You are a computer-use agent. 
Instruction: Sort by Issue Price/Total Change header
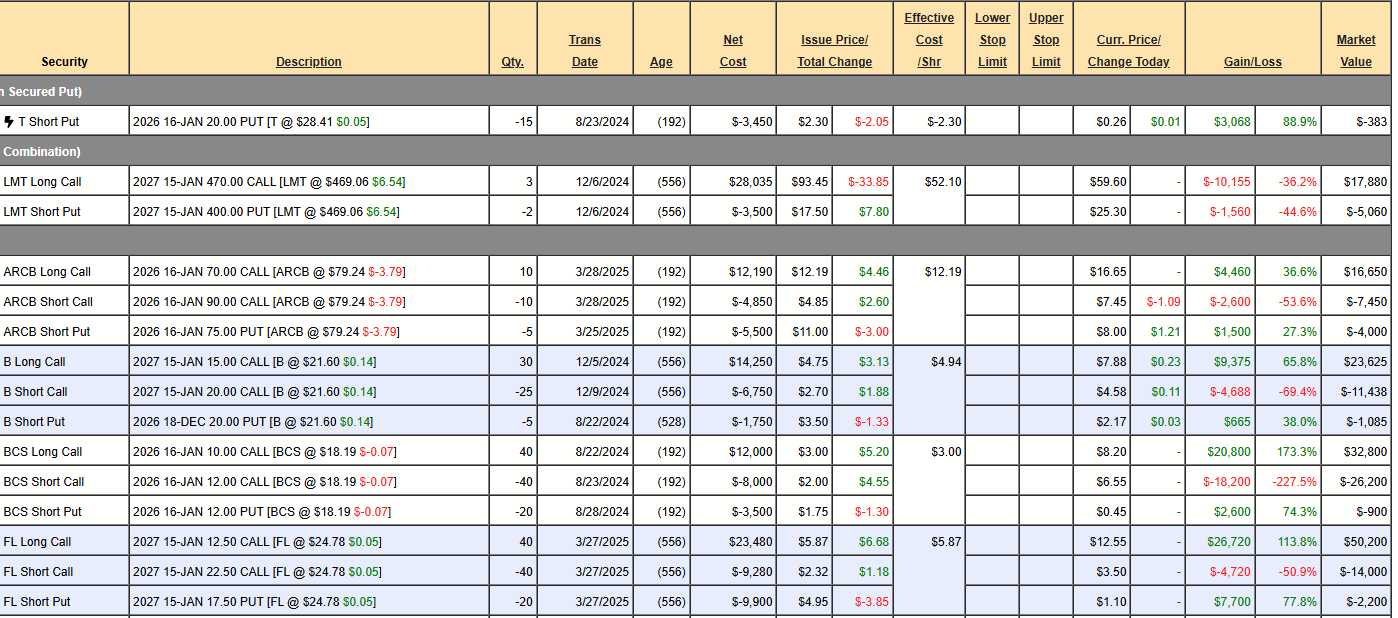pyautogui.click(x=834, y=51)
